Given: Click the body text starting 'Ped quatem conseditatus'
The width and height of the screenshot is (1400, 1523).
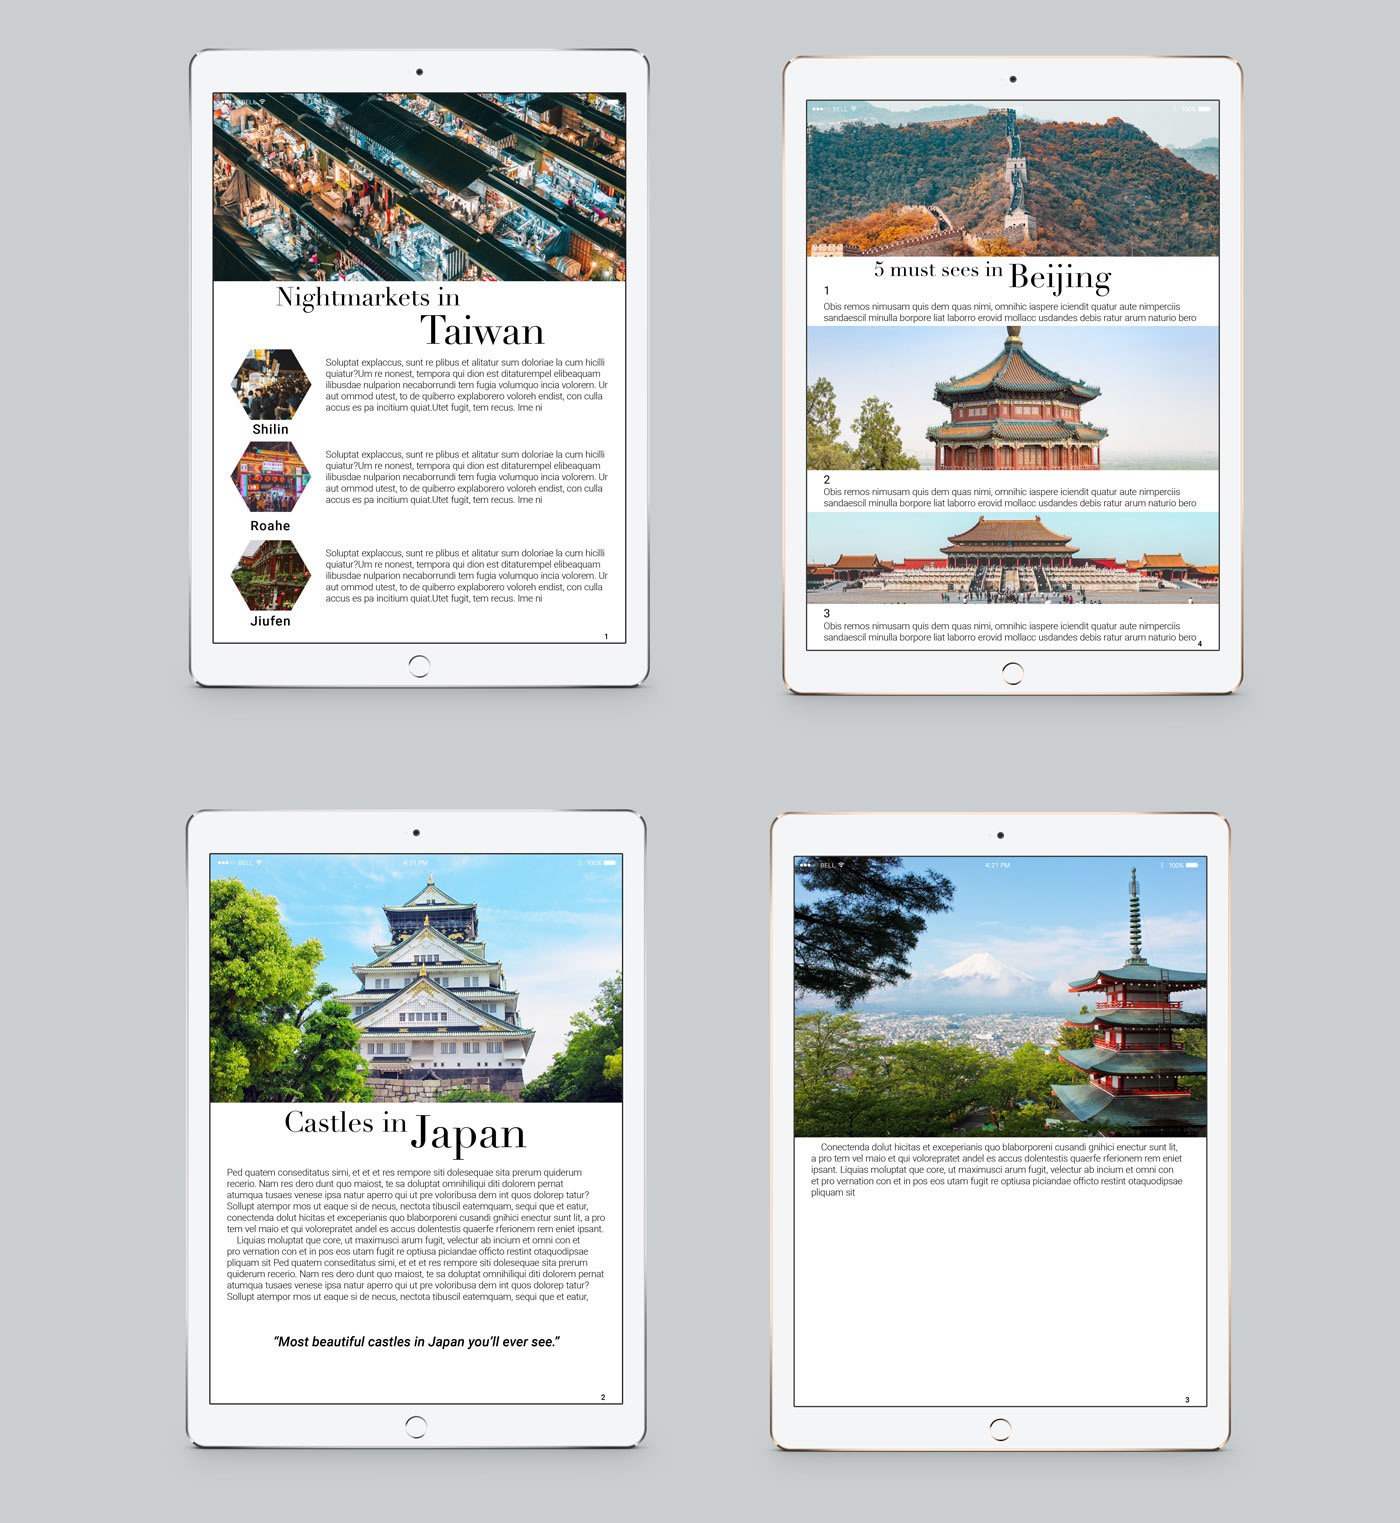Looking at the screenshot, I should point(416,1234).
